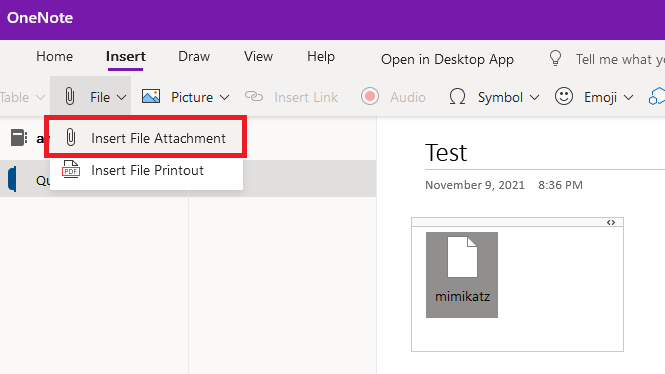Click the Audio record icon
The height and width of the screenshot is (374, 665).
click(x=370, y=96)
